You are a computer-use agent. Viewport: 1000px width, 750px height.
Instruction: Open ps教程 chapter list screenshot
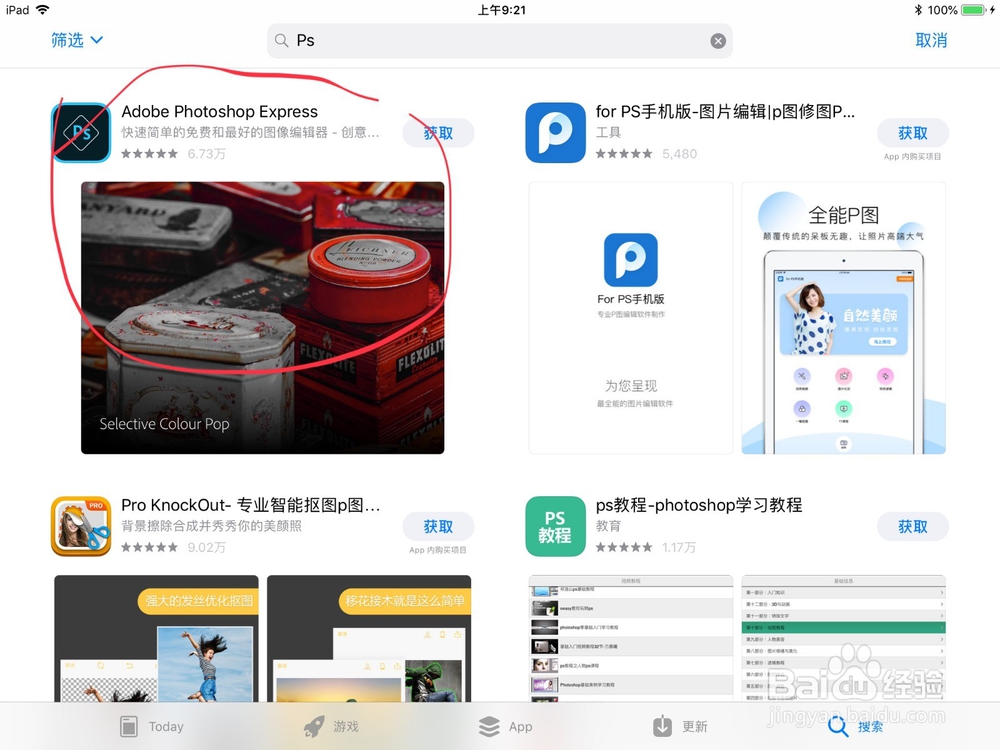843,638
